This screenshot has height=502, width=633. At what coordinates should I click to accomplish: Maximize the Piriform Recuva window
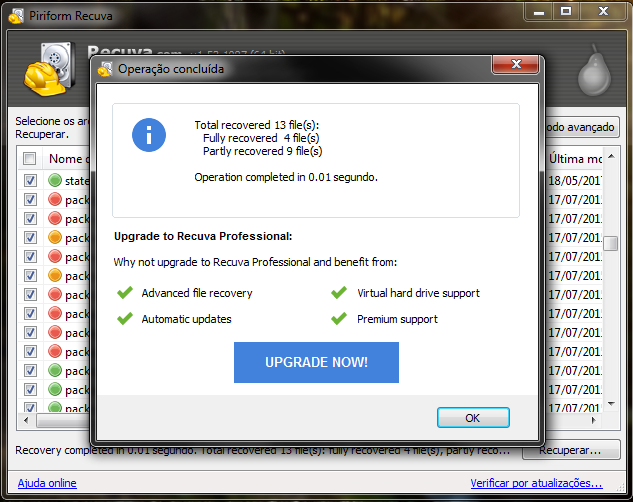click(566, 12)
